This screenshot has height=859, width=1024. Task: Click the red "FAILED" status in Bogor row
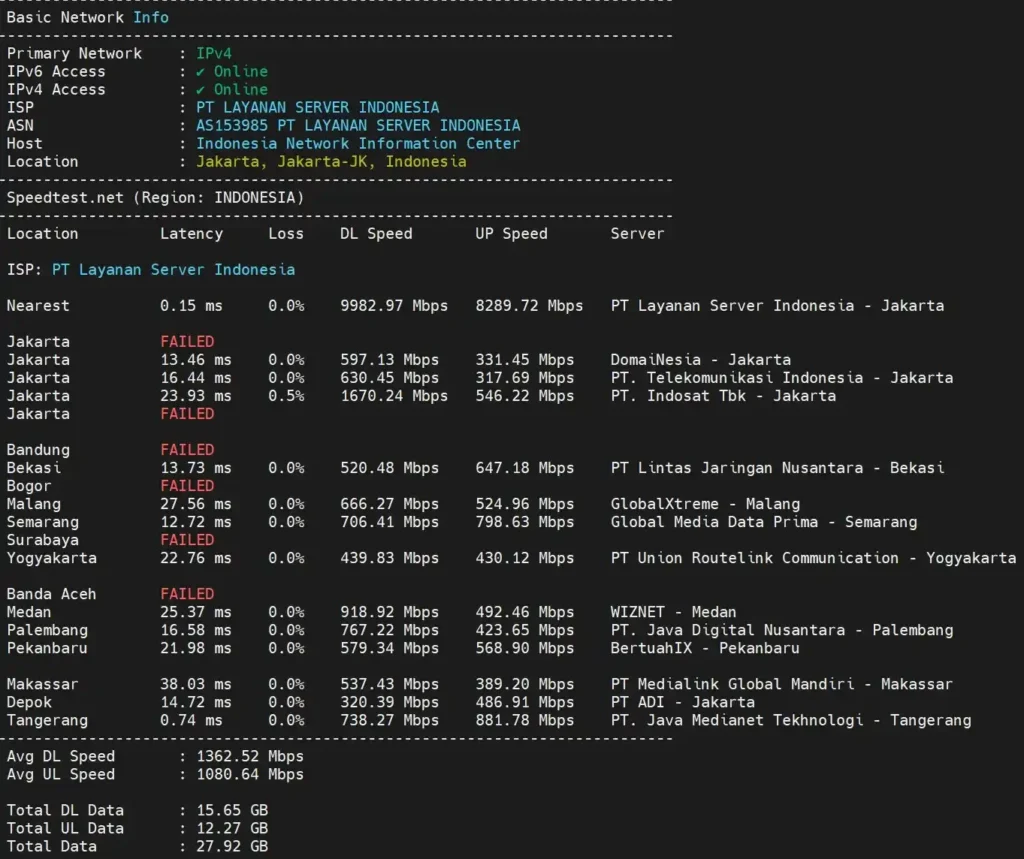tap(187, 486)
